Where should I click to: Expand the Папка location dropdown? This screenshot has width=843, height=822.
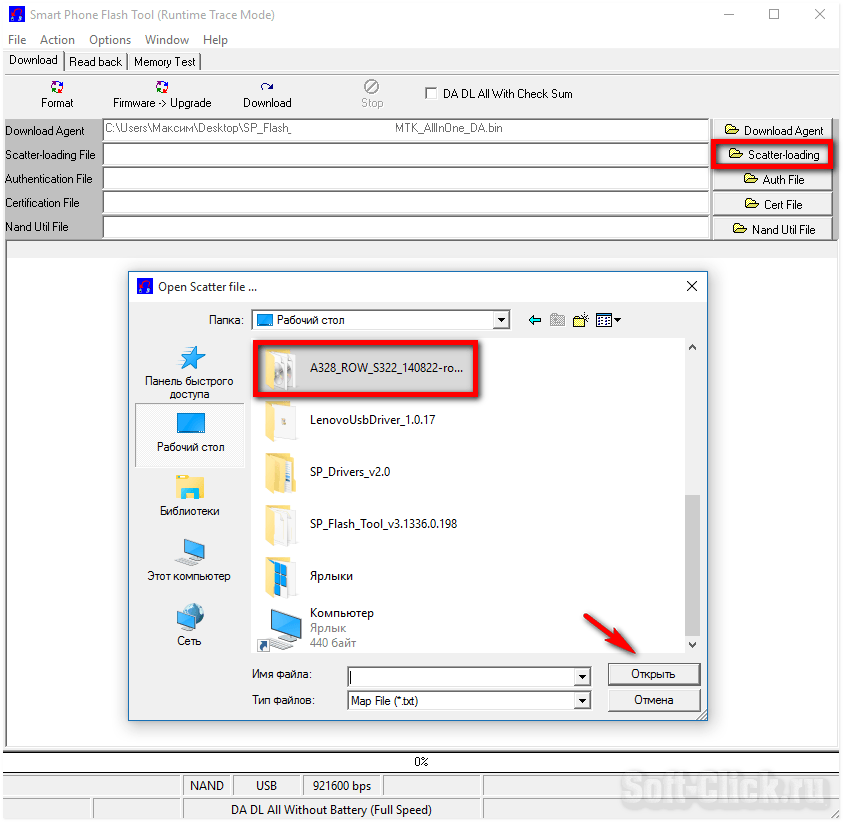501,320
